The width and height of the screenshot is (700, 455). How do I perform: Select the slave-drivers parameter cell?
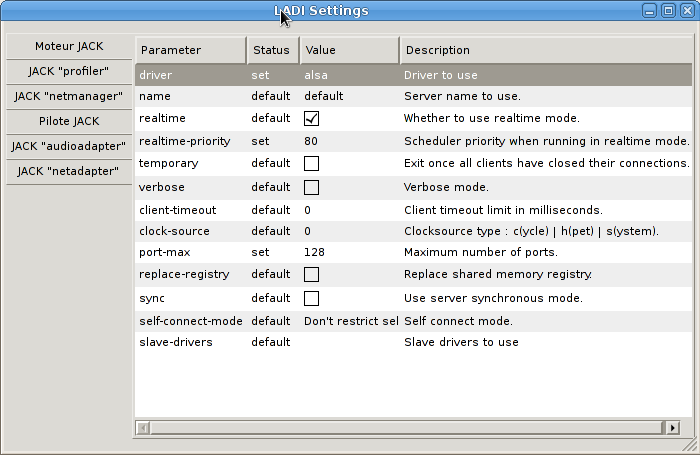pyautogui.click(x=175, y=342)
